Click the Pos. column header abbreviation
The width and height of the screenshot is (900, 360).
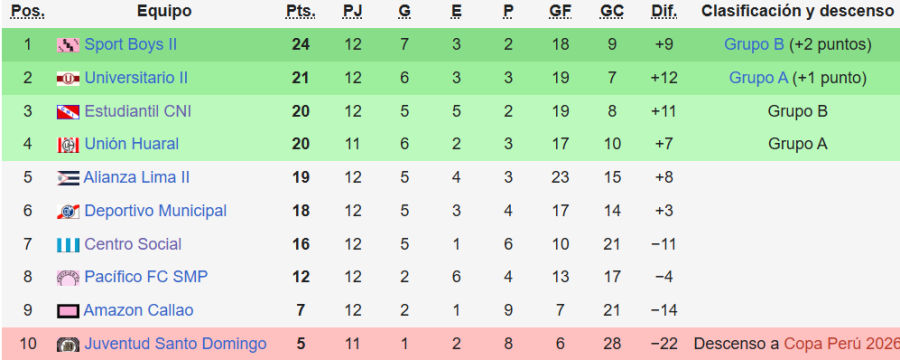(x=28, y=11)
